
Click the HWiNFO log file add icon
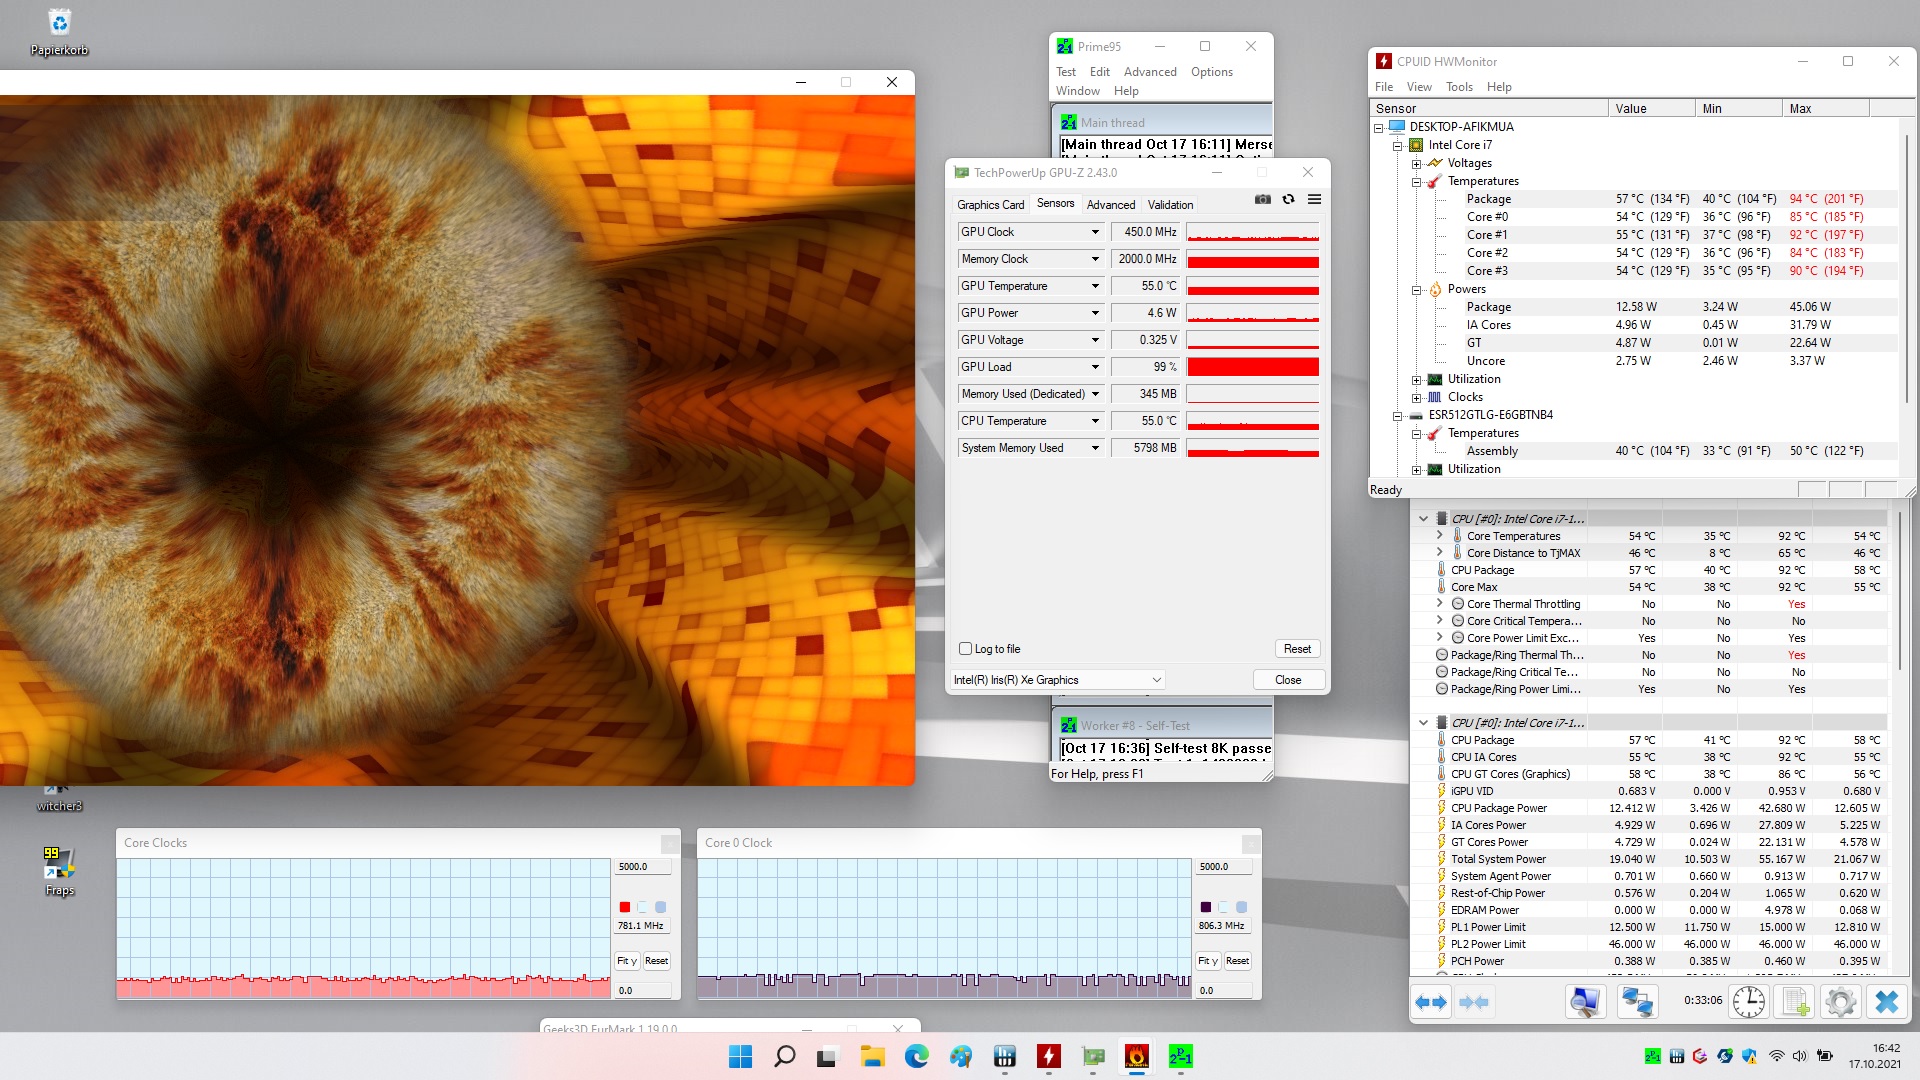pos(1795,1002)
